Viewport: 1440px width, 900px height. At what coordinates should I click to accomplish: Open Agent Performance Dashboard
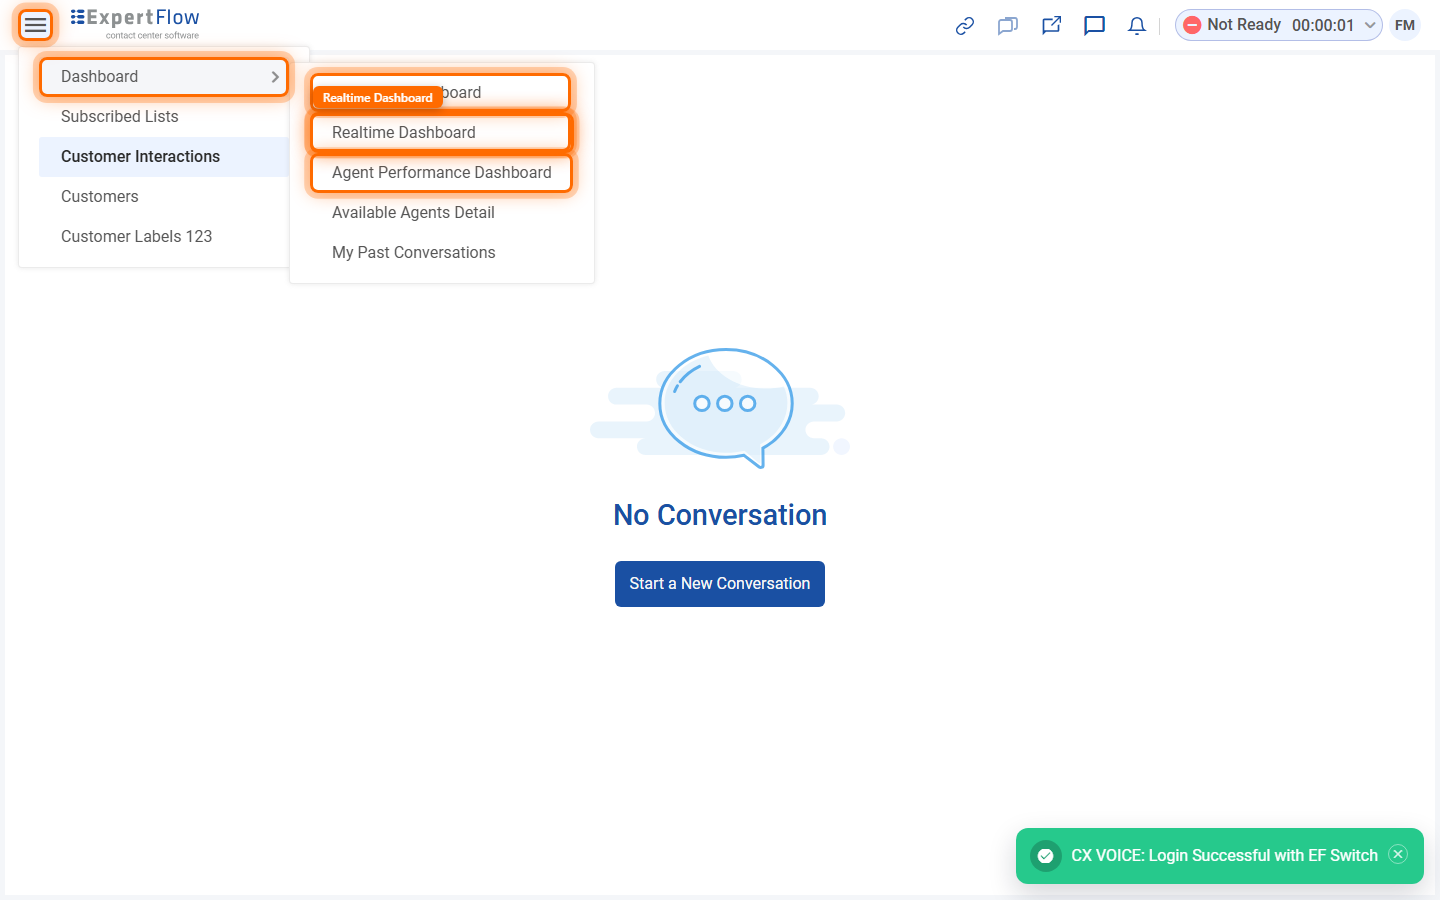pyautogui.click(x=441, y=173)
